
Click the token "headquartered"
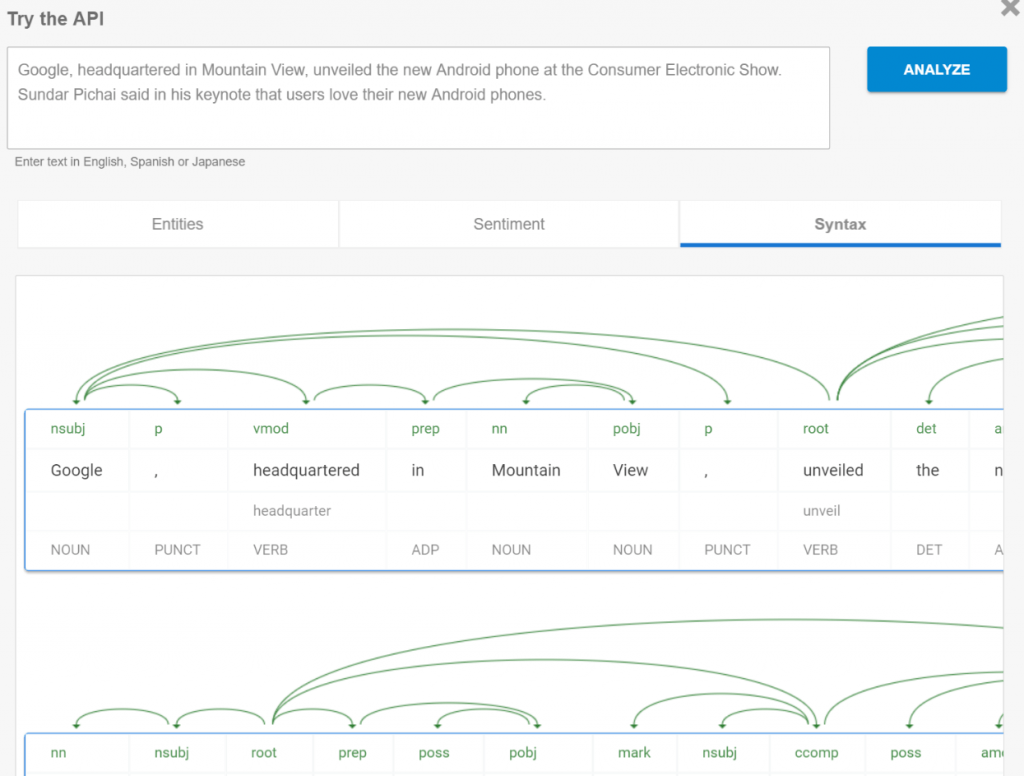306,470
